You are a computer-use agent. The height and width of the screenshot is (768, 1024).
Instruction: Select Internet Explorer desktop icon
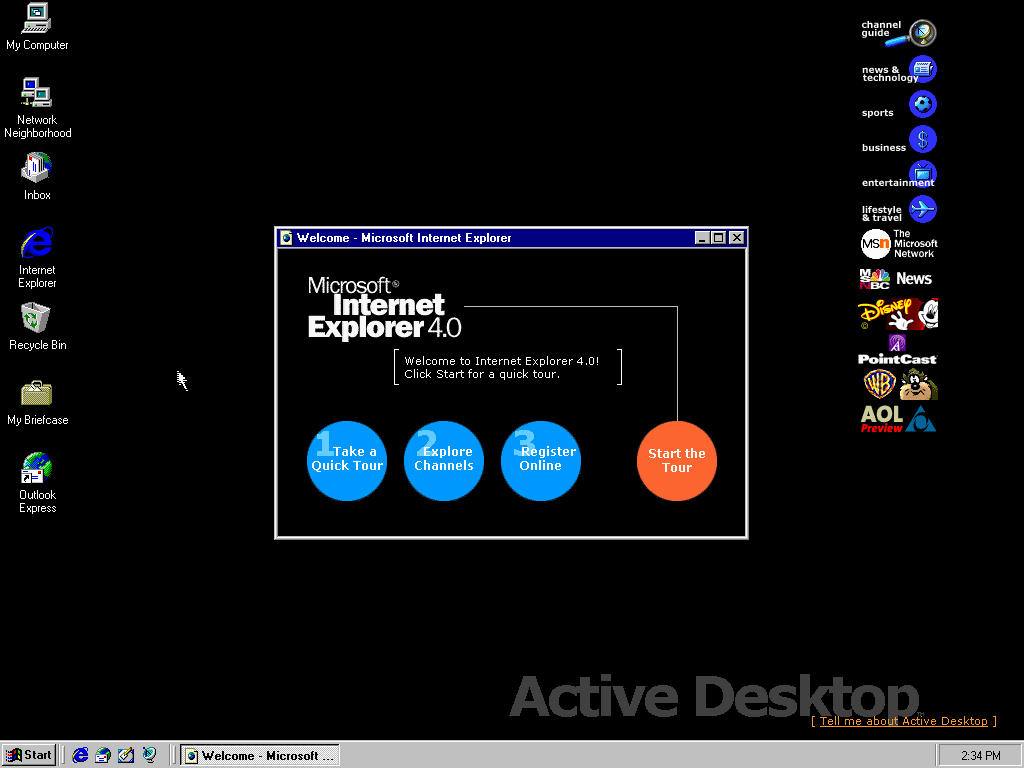37,257
